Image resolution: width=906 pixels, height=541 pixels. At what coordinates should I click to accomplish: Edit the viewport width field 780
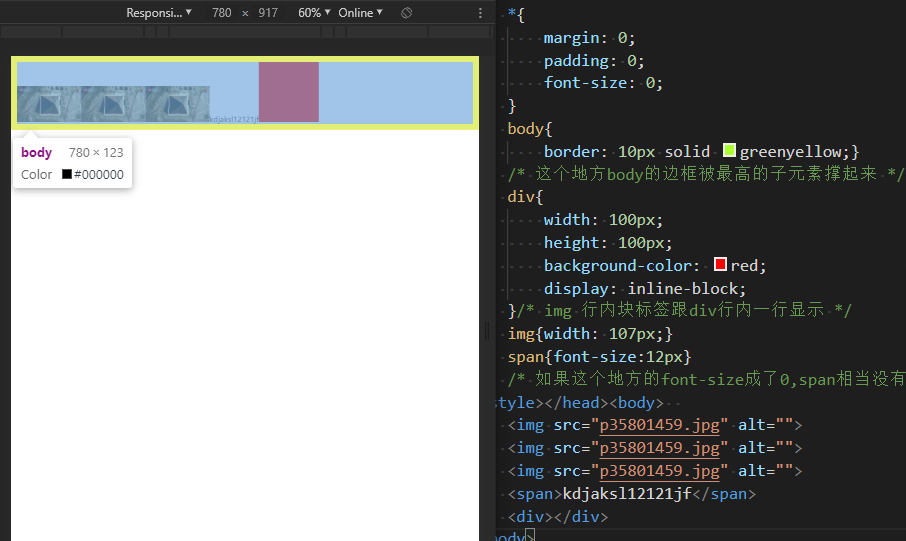[x=221, y=13]
